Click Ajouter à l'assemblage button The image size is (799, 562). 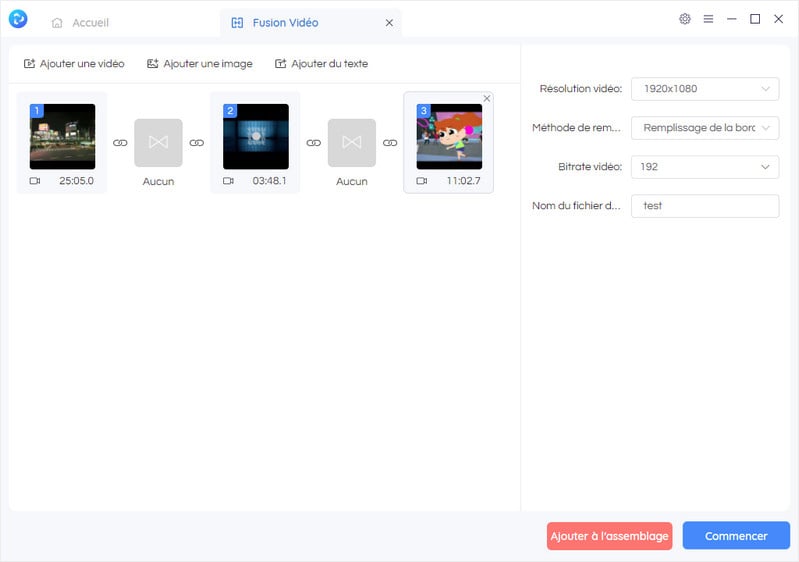[x=609, y=536]
